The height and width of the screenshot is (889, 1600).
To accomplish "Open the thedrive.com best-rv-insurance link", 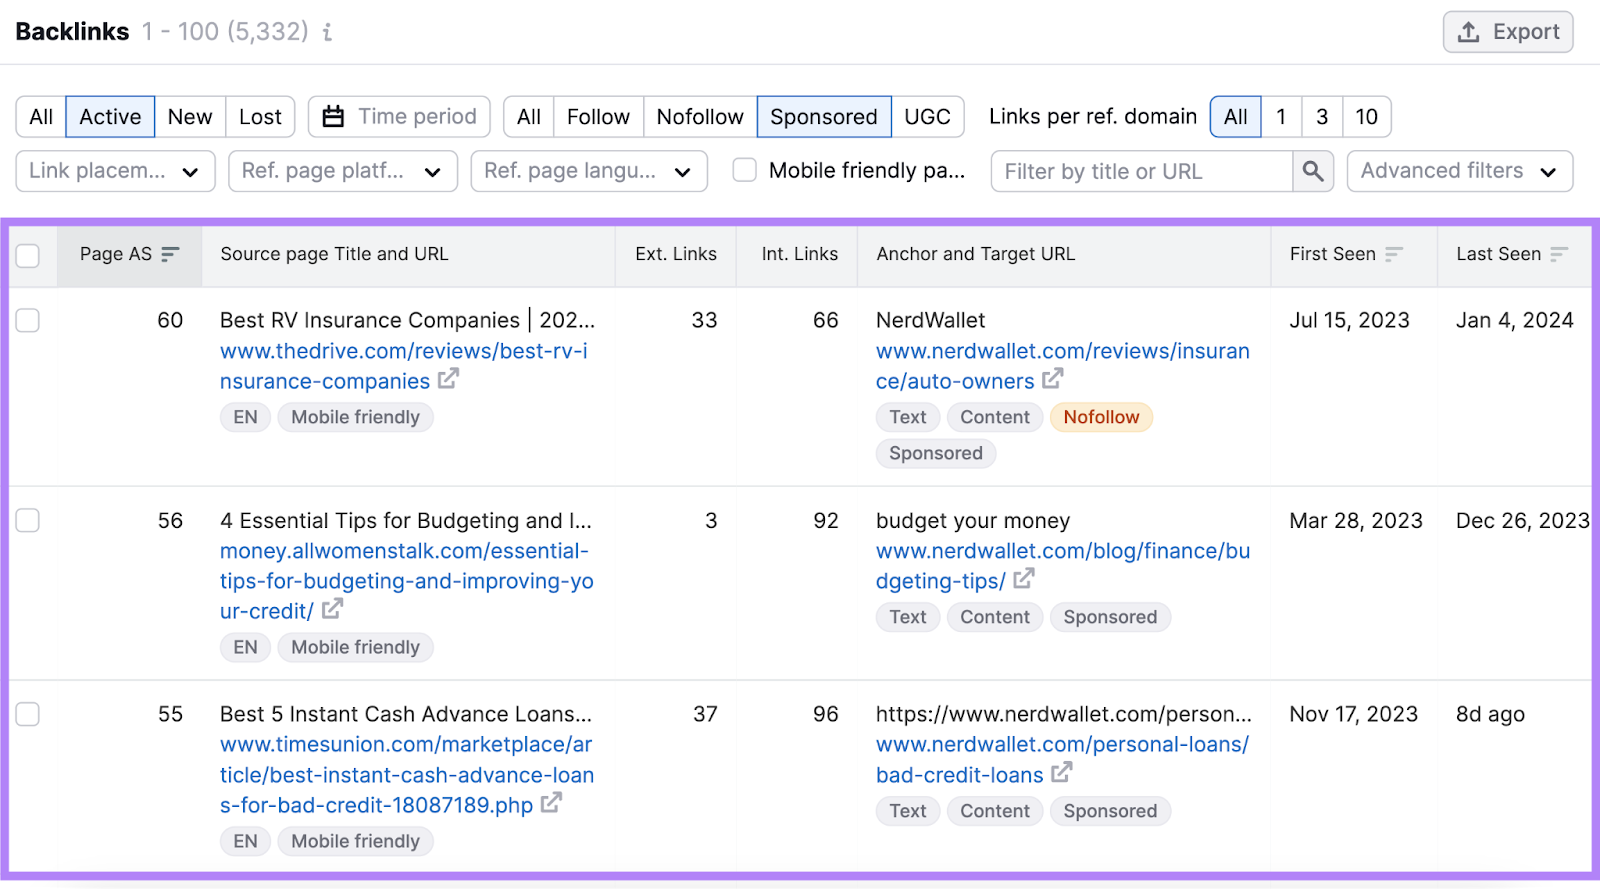I will pyautogui.click(x=404, y=366).
